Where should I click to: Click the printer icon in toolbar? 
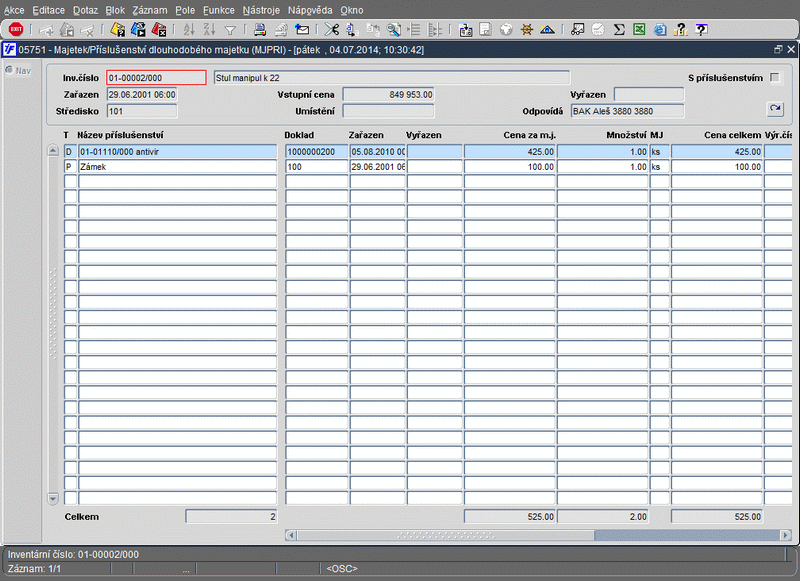pyautogui.click(x=260, y=30)
